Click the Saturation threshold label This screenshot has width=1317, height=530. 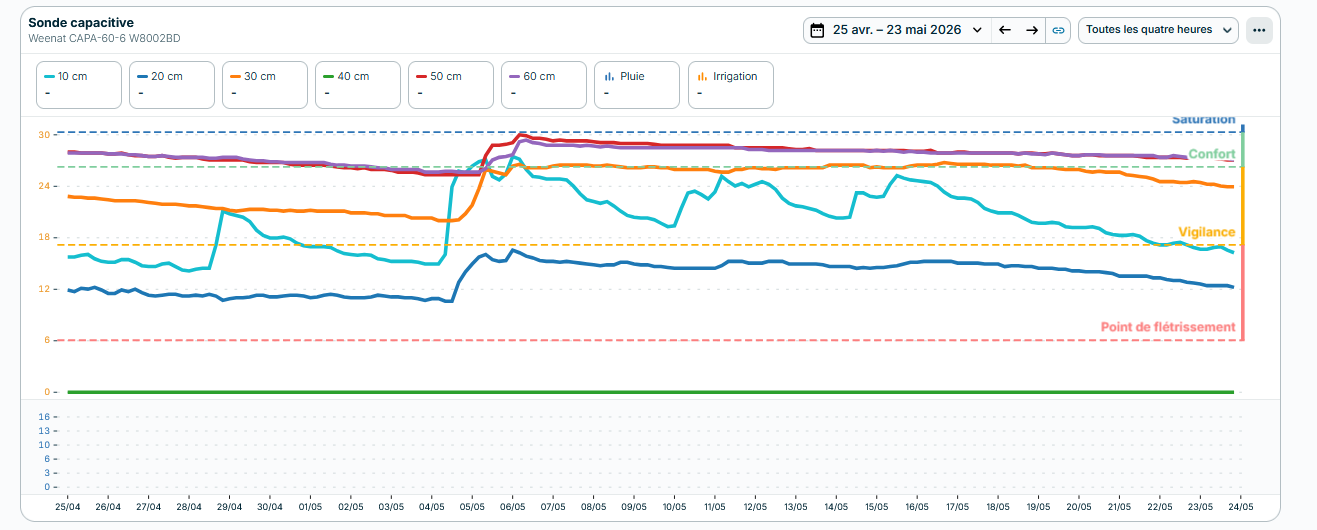pyautogui.click(x=1203, y=119)
